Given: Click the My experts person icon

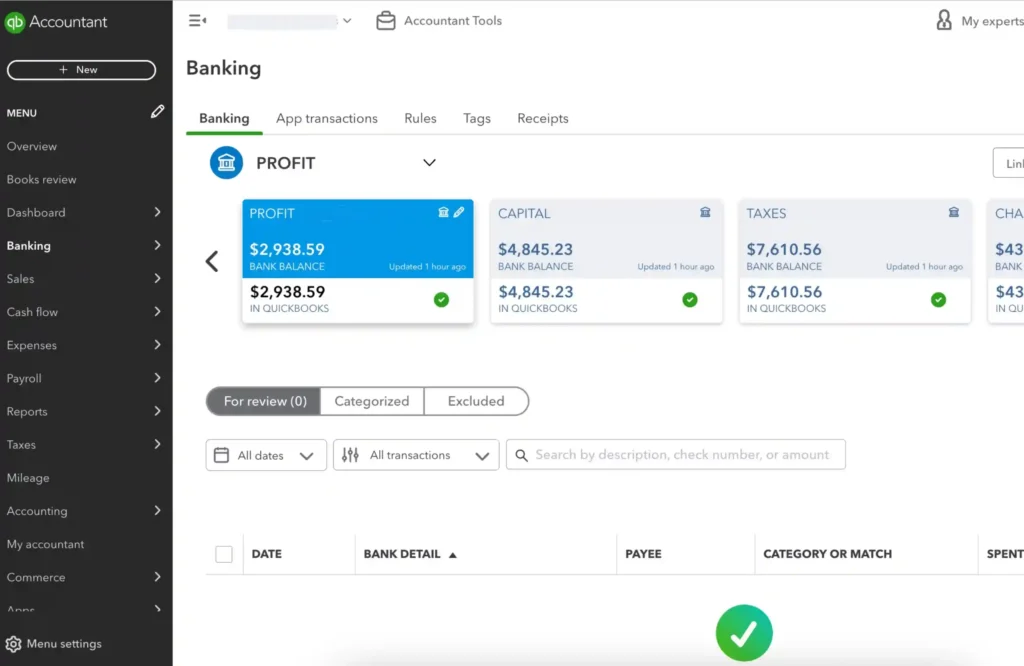Looking at the screenshot, I should 944,20.
